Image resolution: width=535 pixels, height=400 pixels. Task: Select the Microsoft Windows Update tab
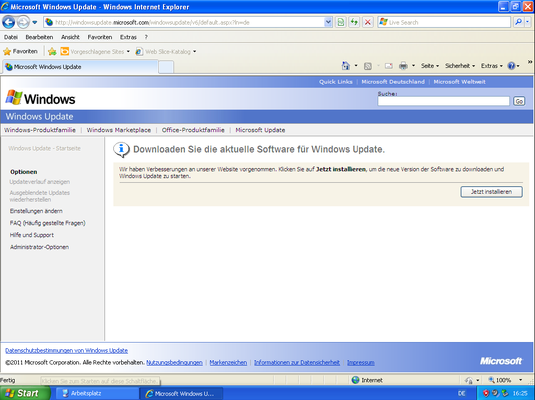point(81,67)
